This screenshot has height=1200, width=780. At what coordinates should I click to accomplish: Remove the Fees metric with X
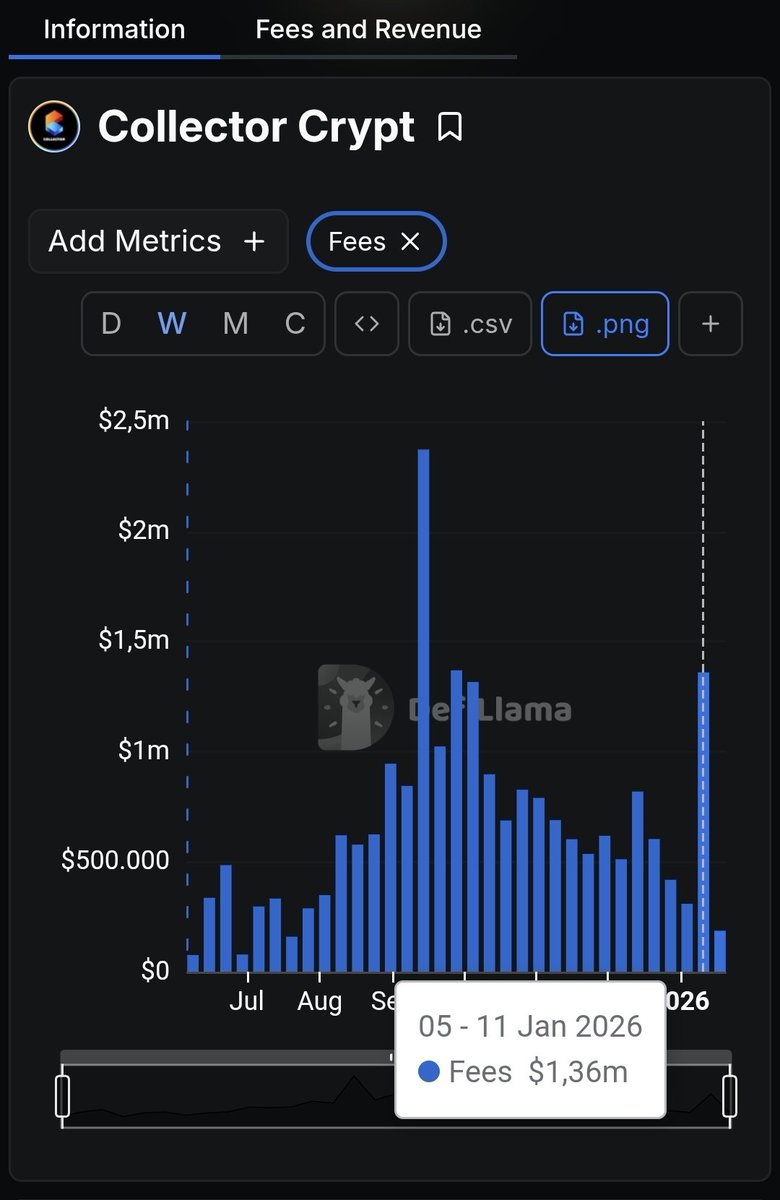pyautogui.click(x=410, y=241)
